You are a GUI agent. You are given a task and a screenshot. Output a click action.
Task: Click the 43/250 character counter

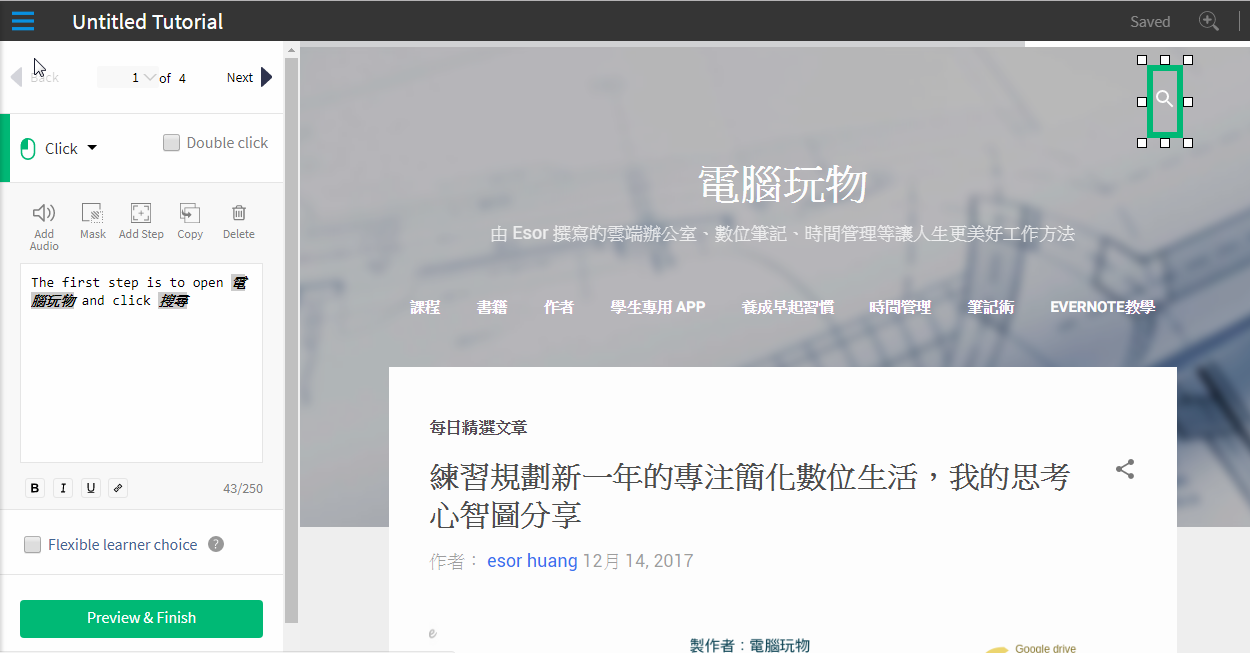pyautogui.click(x=243, y=488)
